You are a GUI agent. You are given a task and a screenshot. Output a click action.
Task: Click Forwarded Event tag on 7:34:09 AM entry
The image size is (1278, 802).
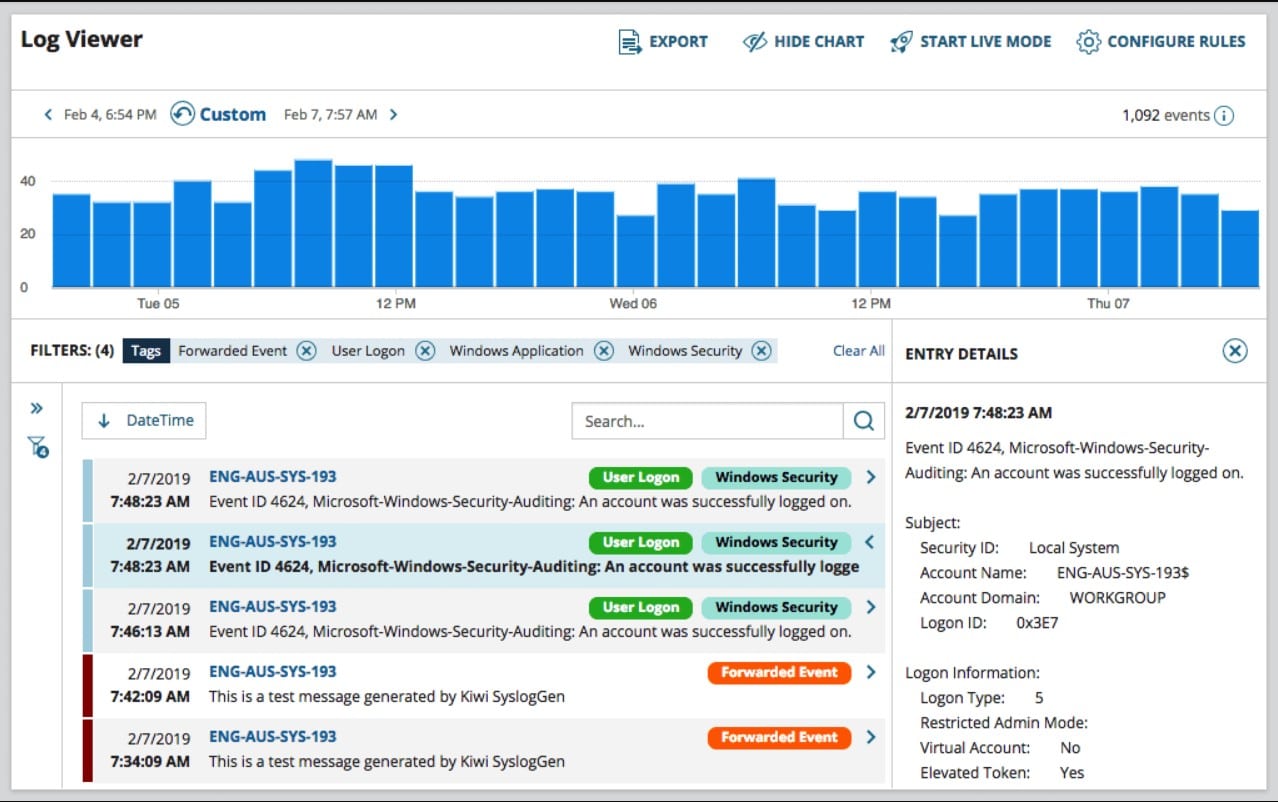point(779,737)
